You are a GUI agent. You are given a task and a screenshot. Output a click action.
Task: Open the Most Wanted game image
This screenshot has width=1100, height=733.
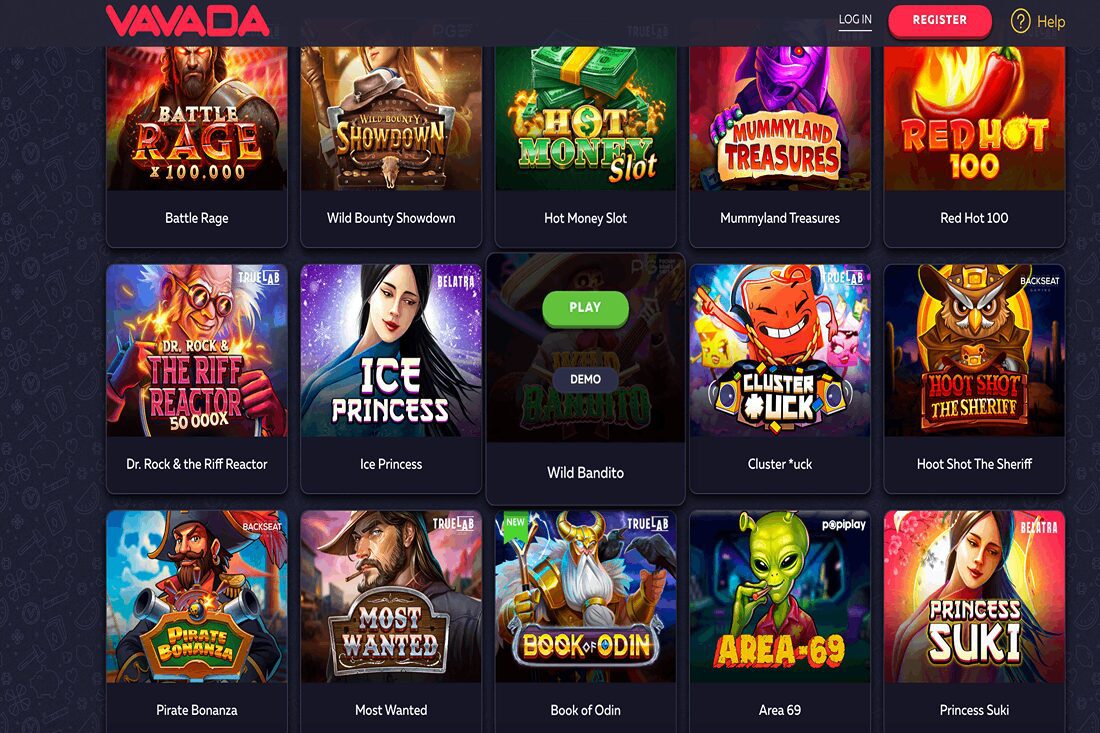(391, 596)
